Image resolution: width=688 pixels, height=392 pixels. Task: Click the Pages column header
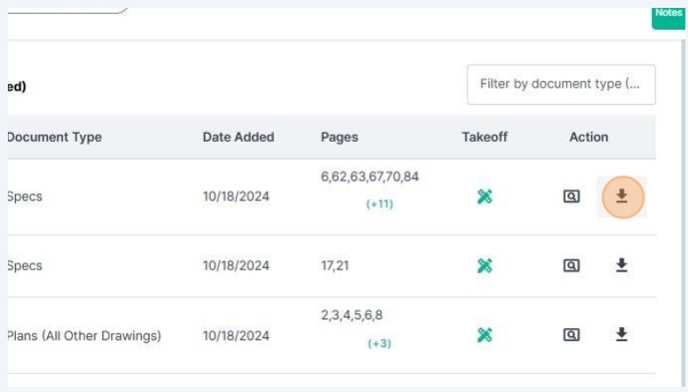point(339,137)
